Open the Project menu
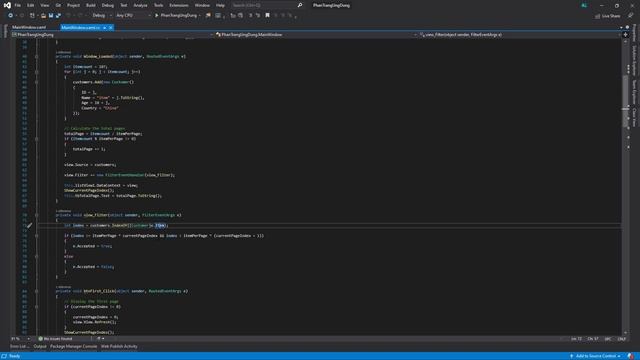The width and height of the screenshot is (640, 360). pos(73,5)
